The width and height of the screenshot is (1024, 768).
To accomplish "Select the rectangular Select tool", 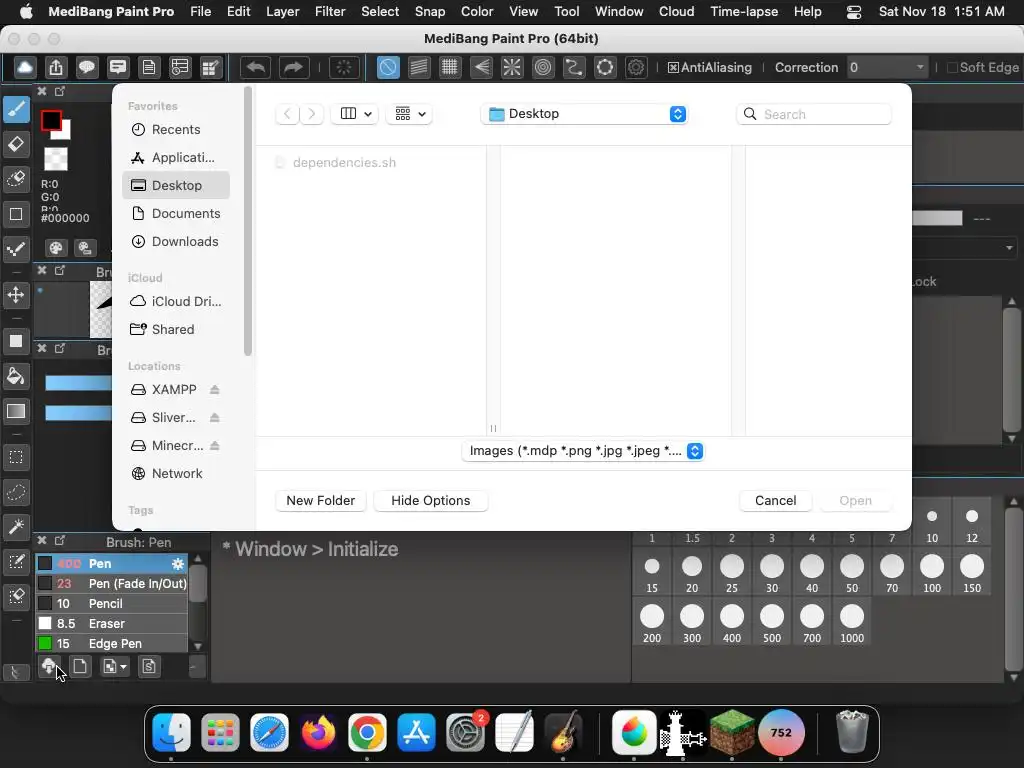I will pyautogui.click(x=16, y=457).
